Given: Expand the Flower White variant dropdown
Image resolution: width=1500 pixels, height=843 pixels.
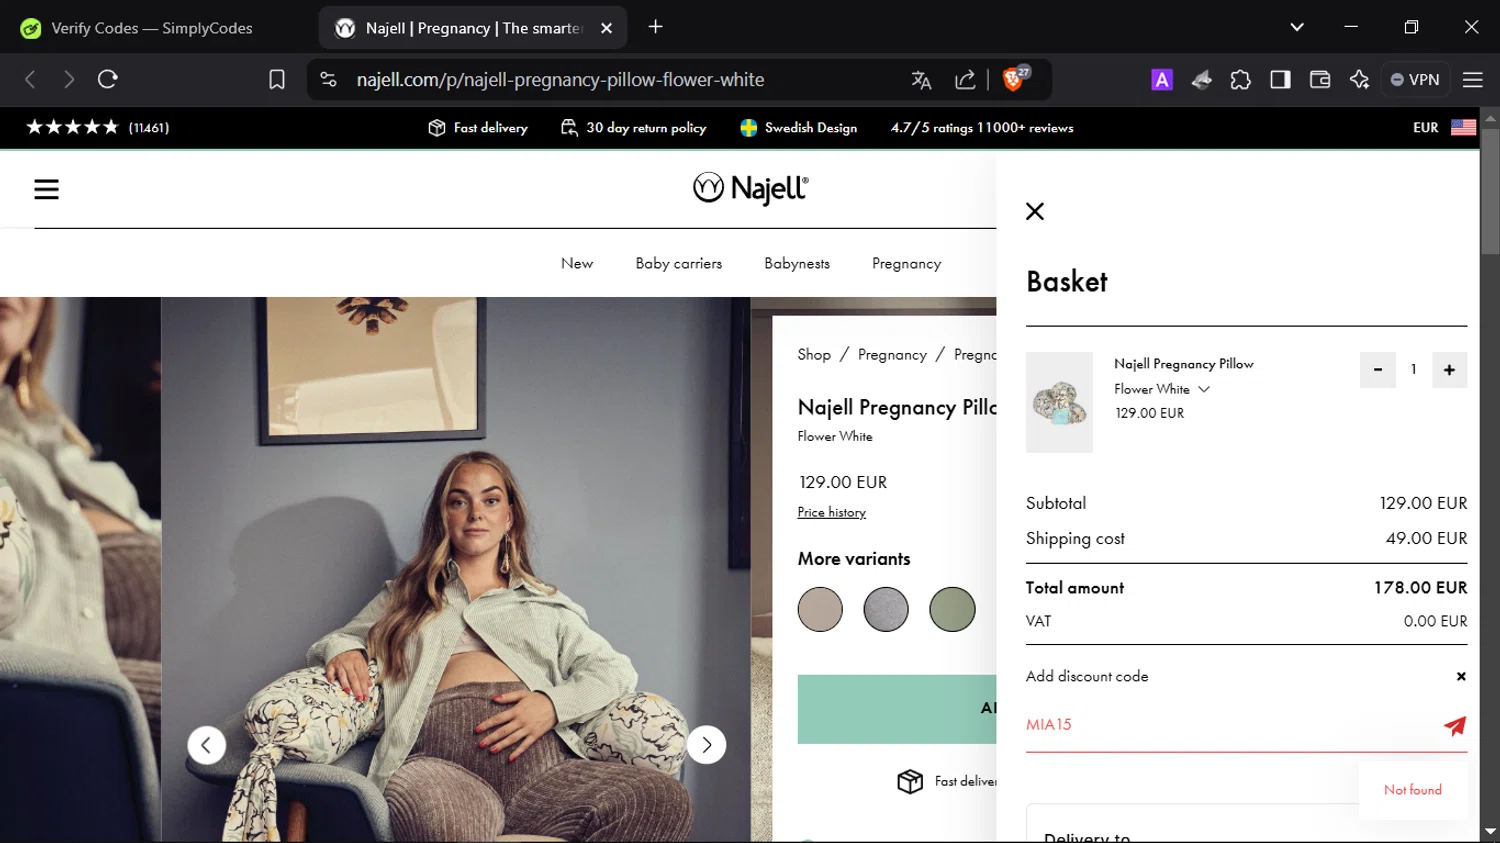Looking at the screenshot, I should [1204, 389].
